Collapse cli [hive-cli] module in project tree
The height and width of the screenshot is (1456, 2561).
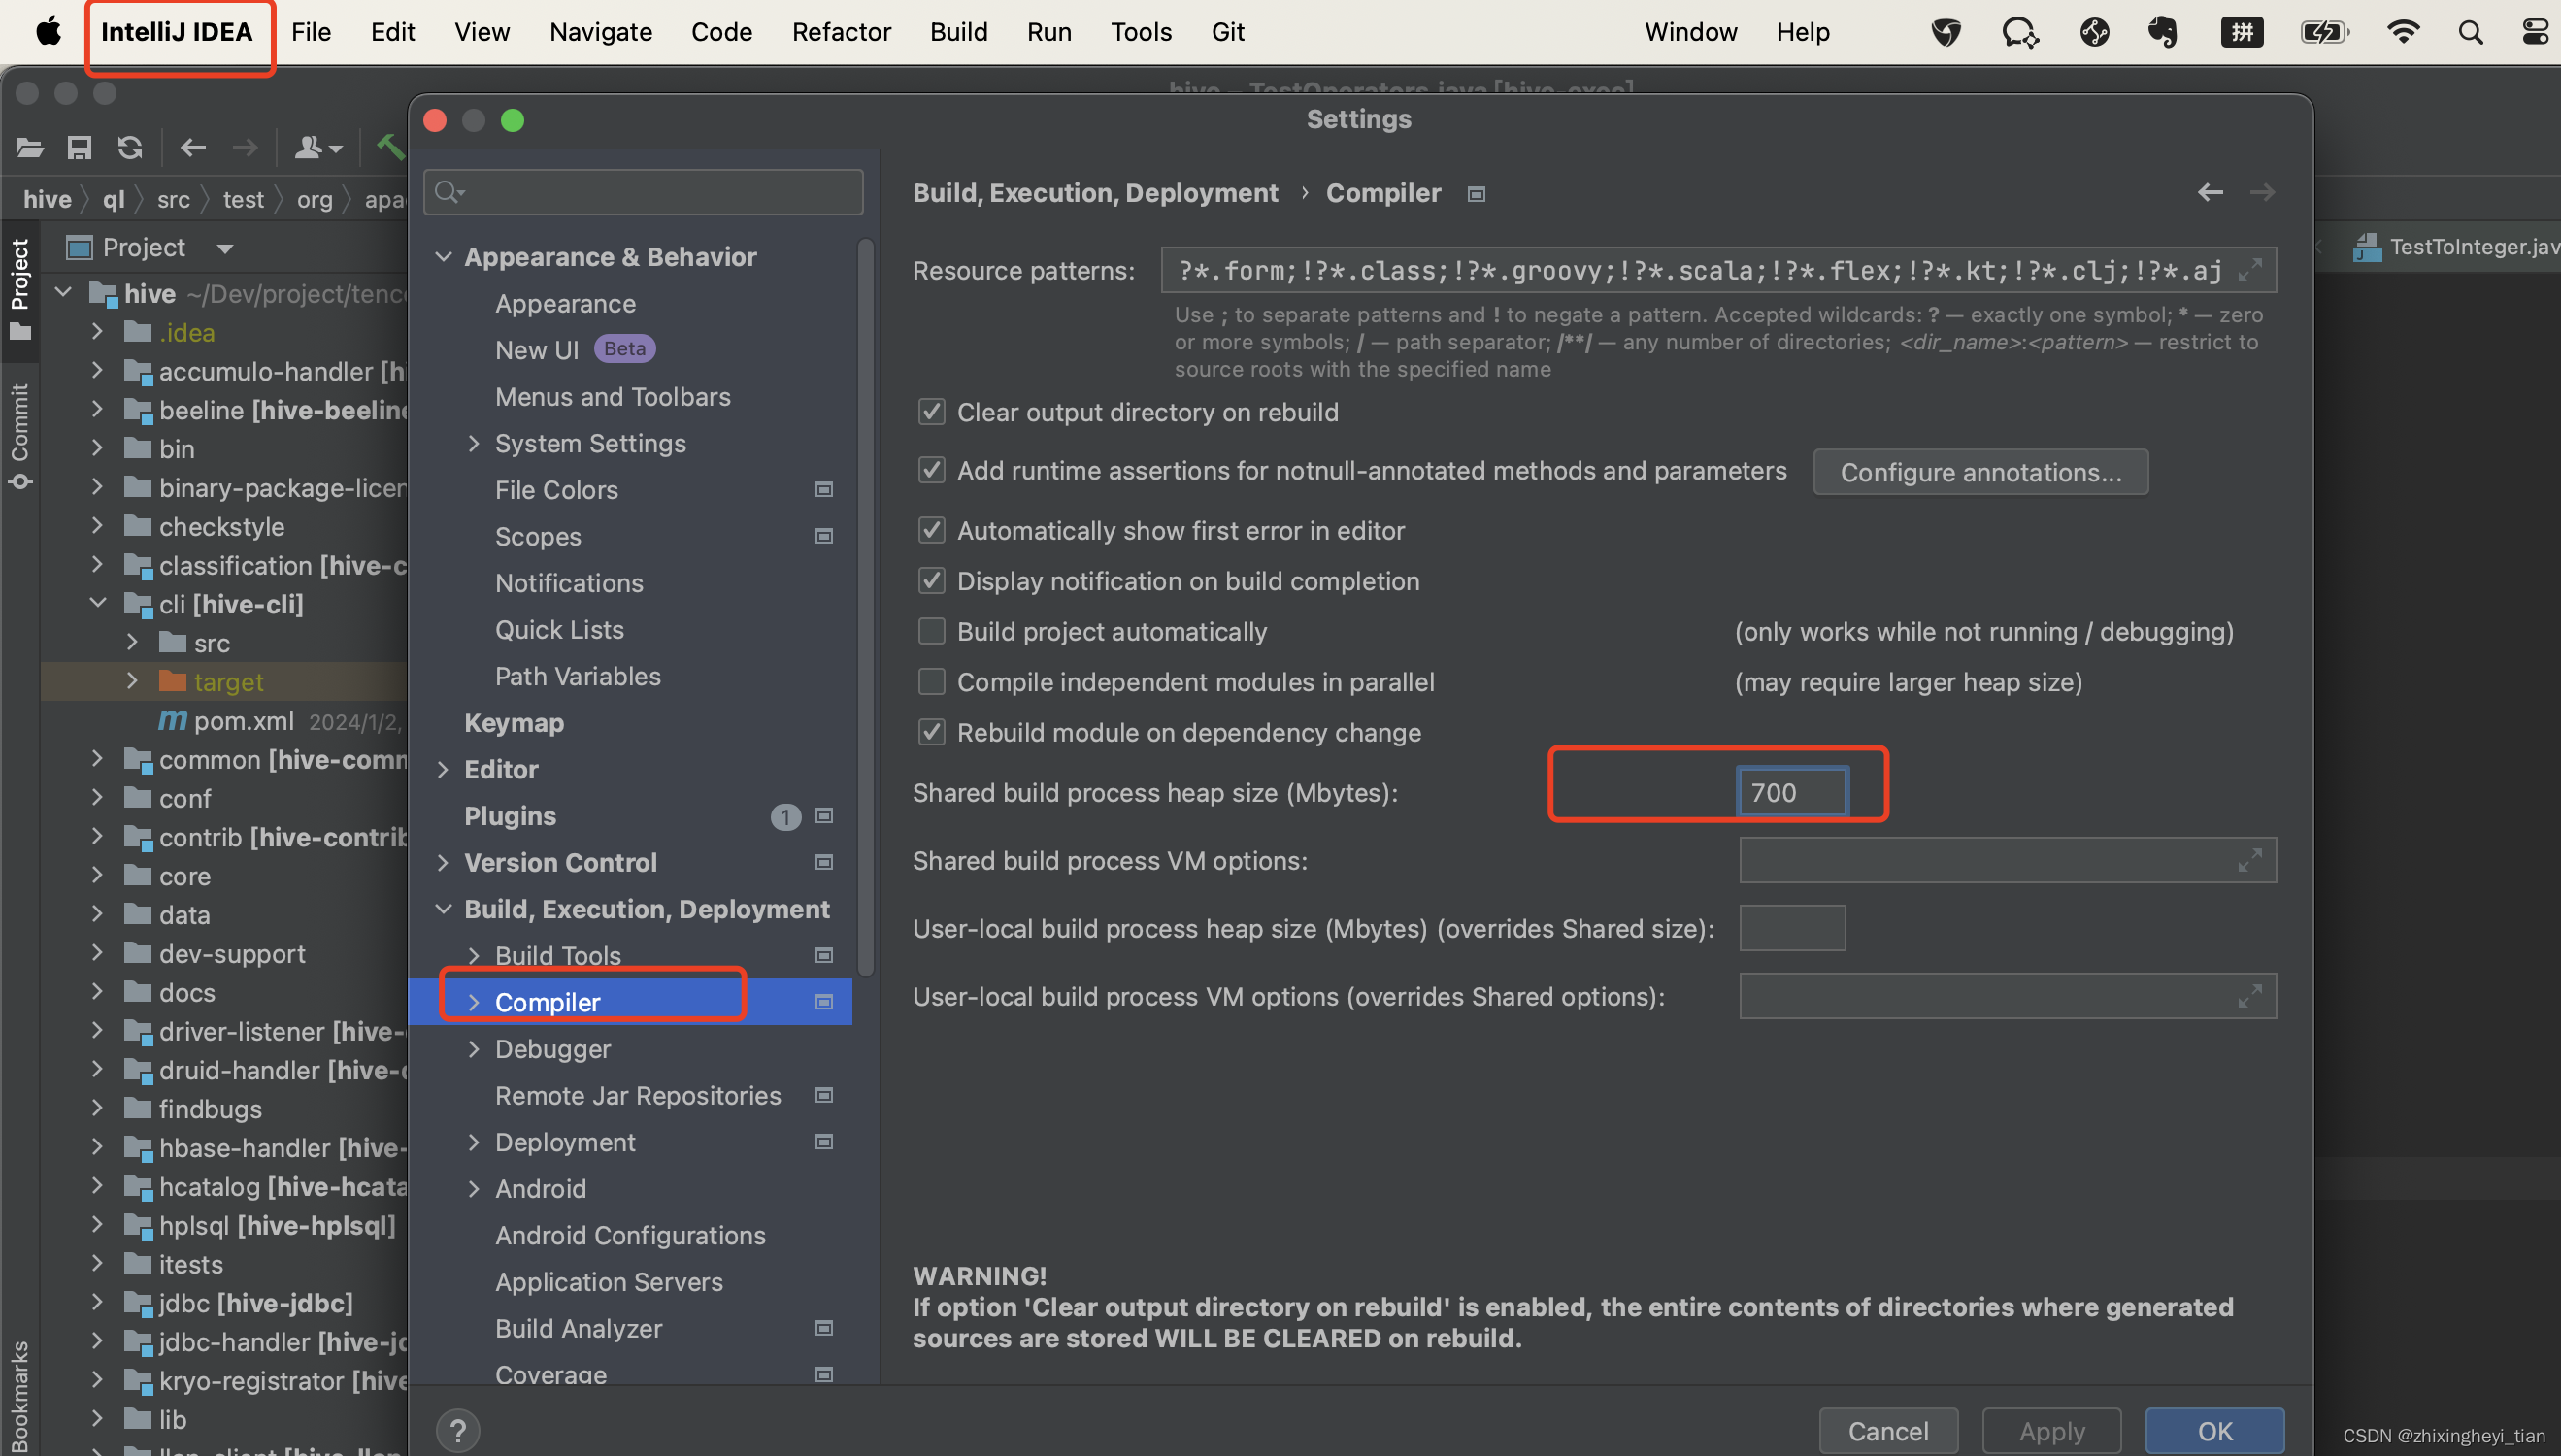(x=97, y=603)
